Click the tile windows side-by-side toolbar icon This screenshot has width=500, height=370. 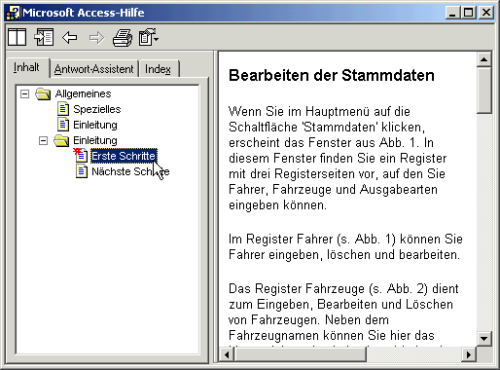pyautogui.click(x=17, y=37)
